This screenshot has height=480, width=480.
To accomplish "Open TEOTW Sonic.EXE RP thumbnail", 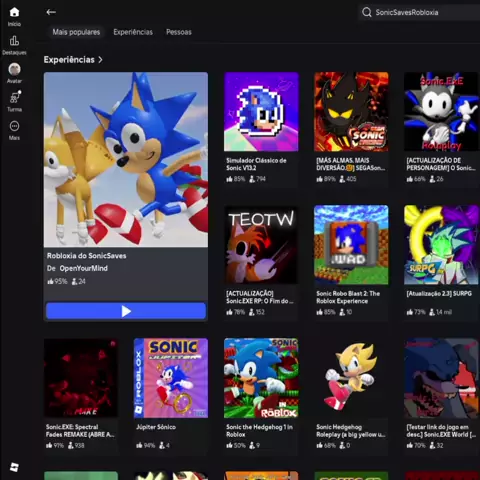I will 261,245.
